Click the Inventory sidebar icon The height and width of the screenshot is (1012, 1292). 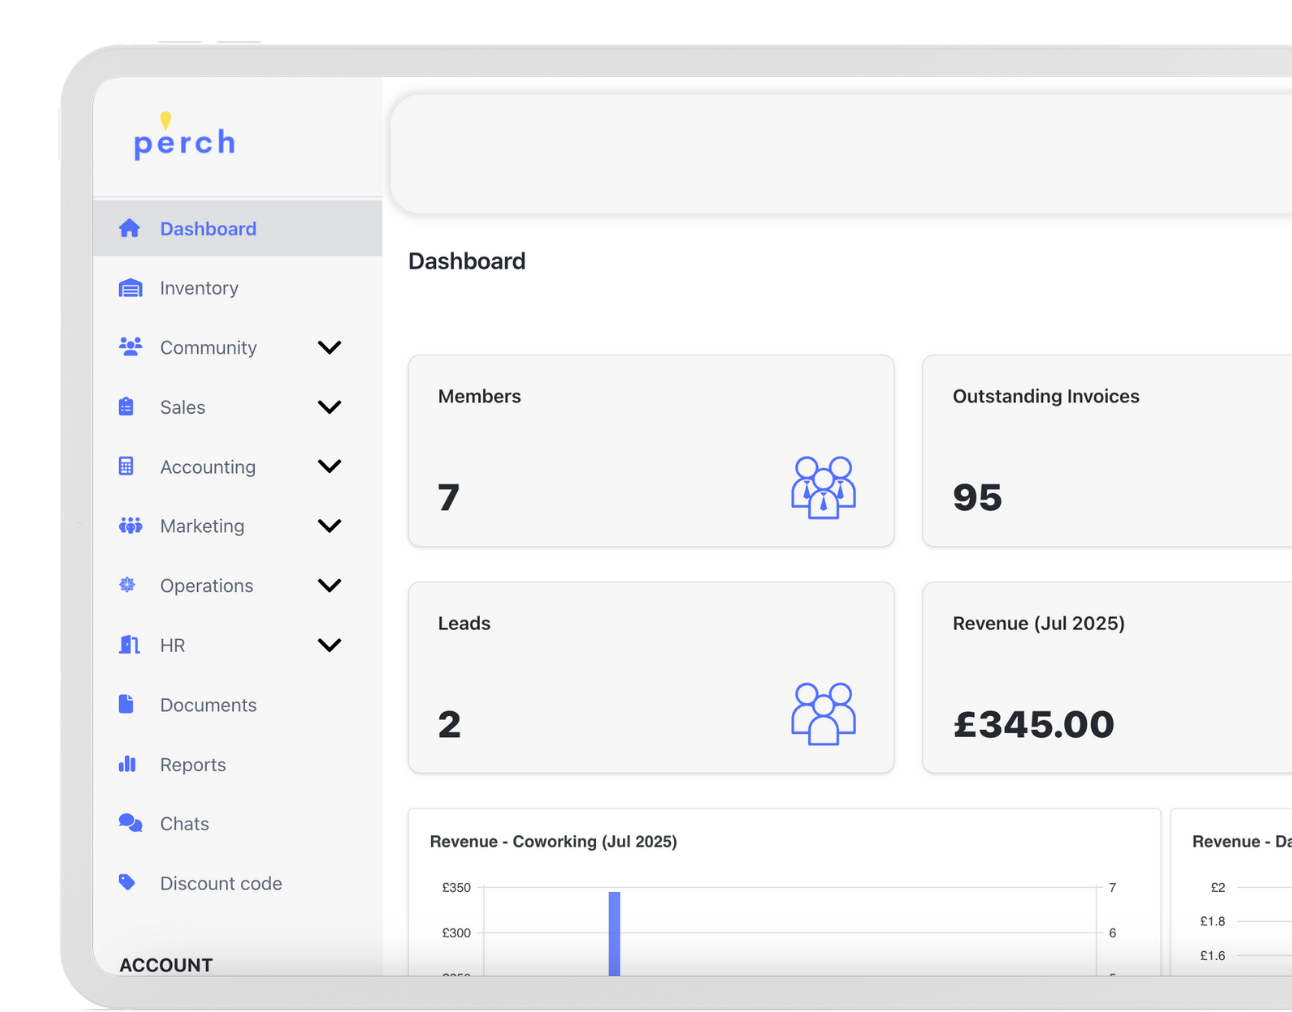click(130, 288)
